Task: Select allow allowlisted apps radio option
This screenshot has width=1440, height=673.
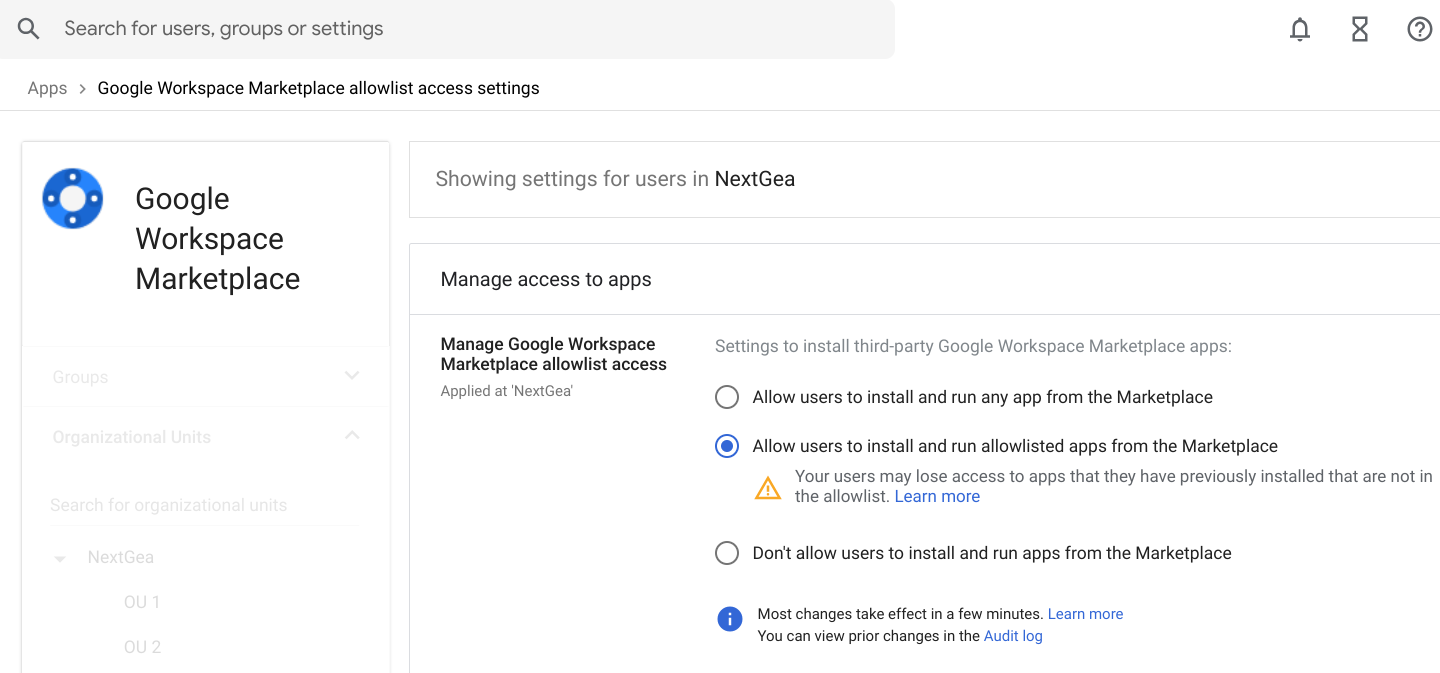Action: [x=727, y=446]
